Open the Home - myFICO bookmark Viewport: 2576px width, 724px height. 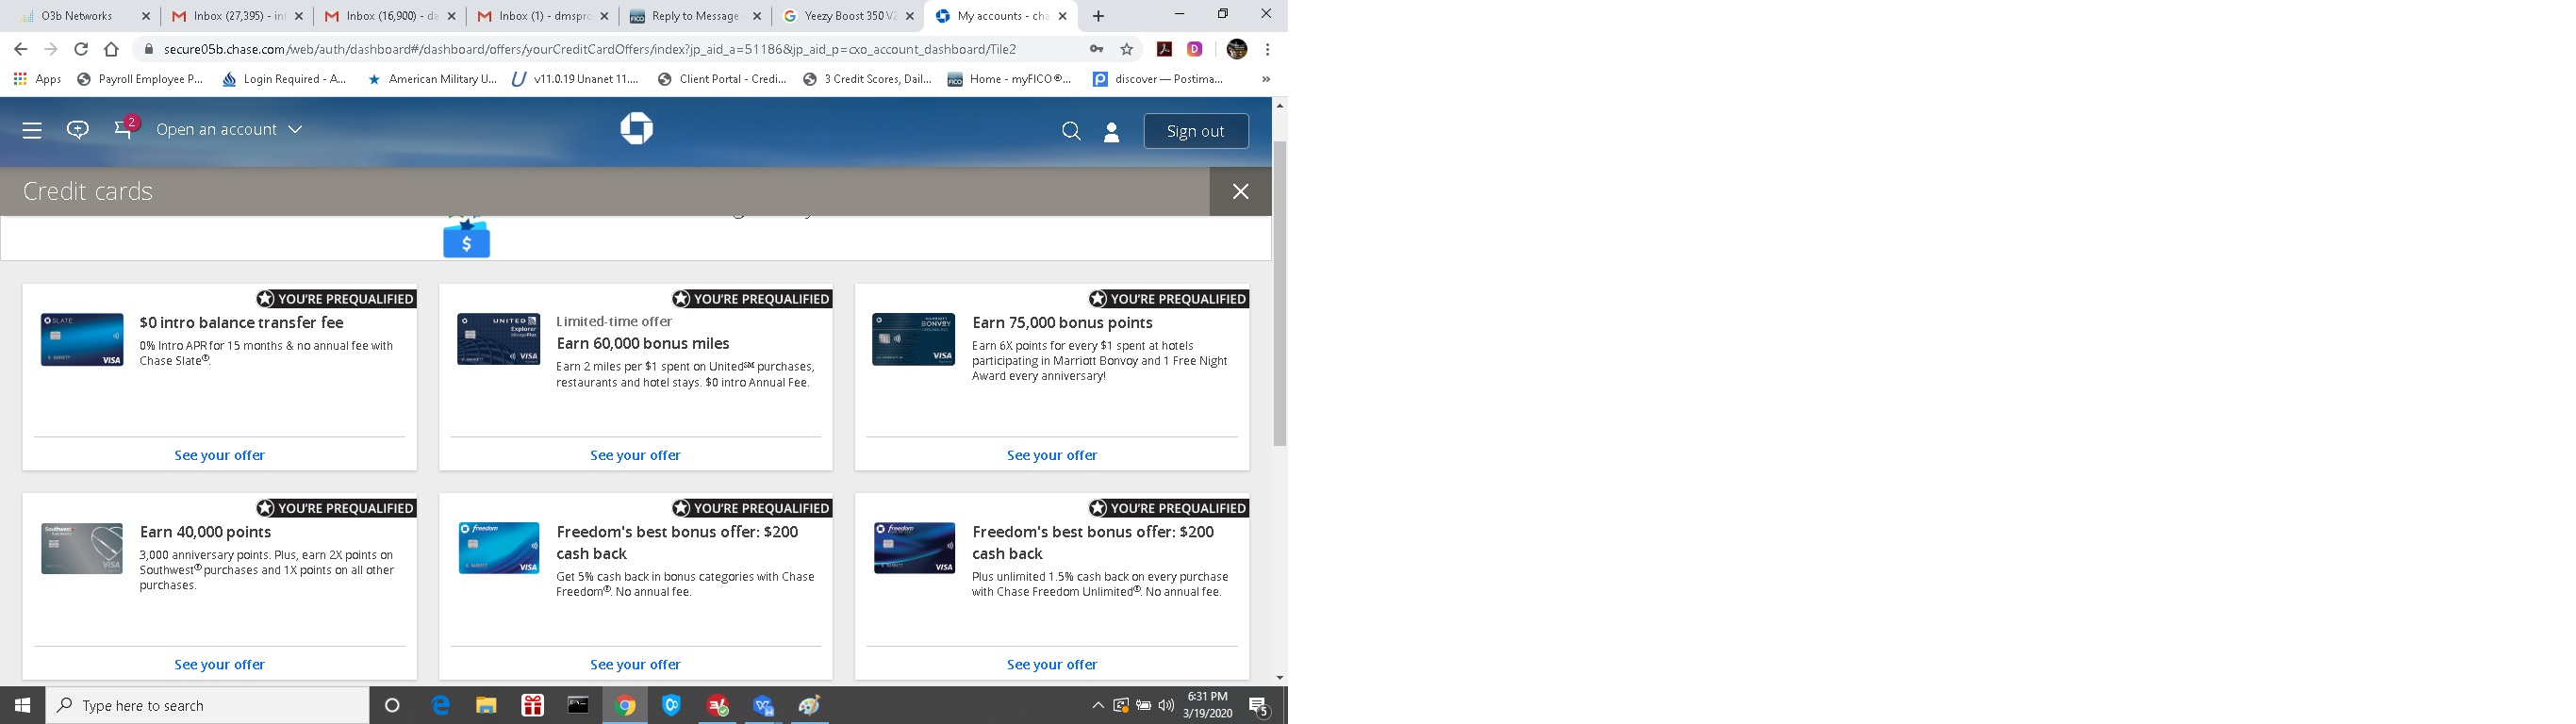[x=1009, y=79]
